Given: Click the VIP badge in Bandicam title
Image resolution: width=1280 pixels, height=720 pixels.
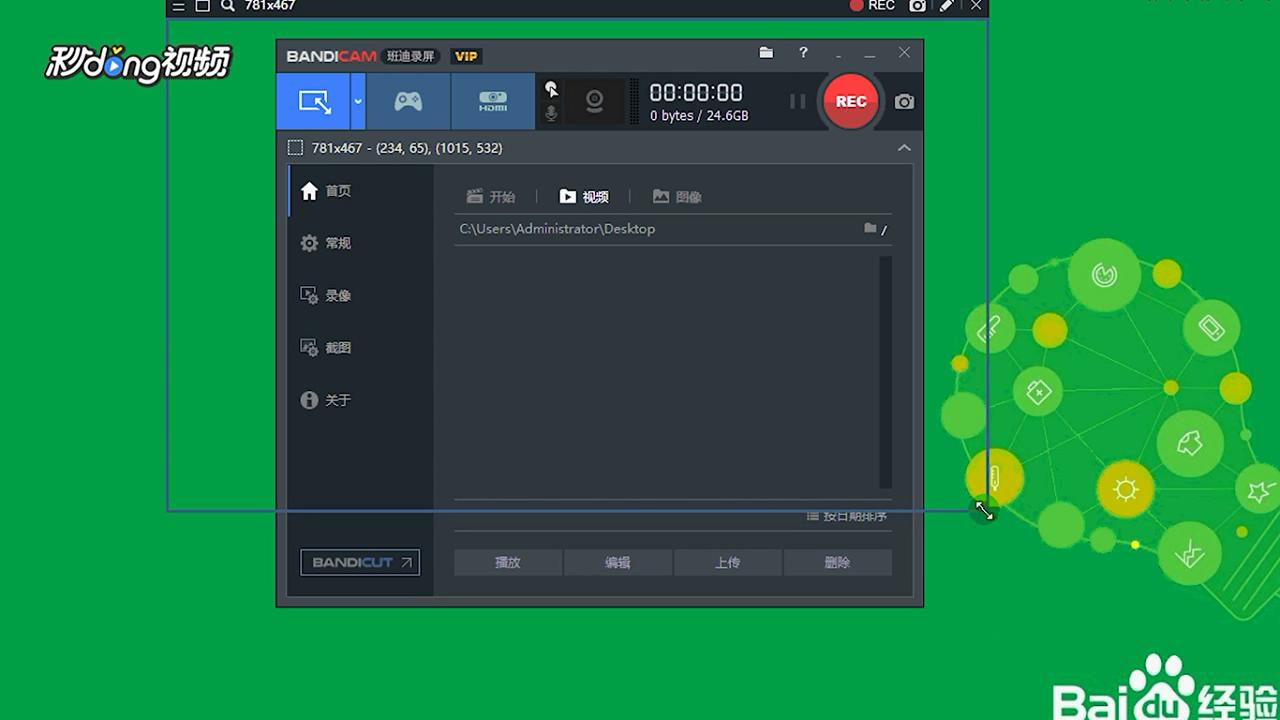Looking at the screenshot, I should [x=466, y=56].
